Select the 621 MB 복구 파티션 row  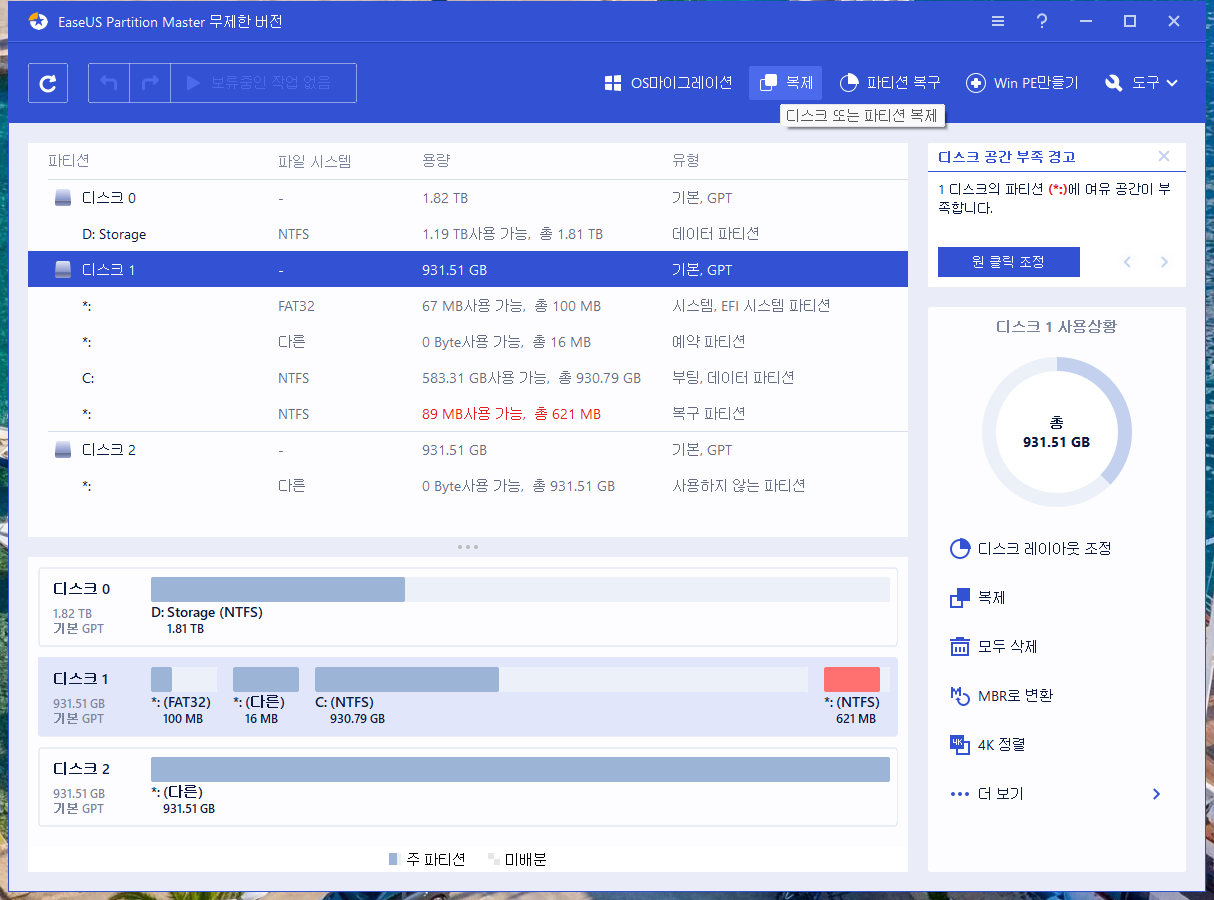click(468, 414)
